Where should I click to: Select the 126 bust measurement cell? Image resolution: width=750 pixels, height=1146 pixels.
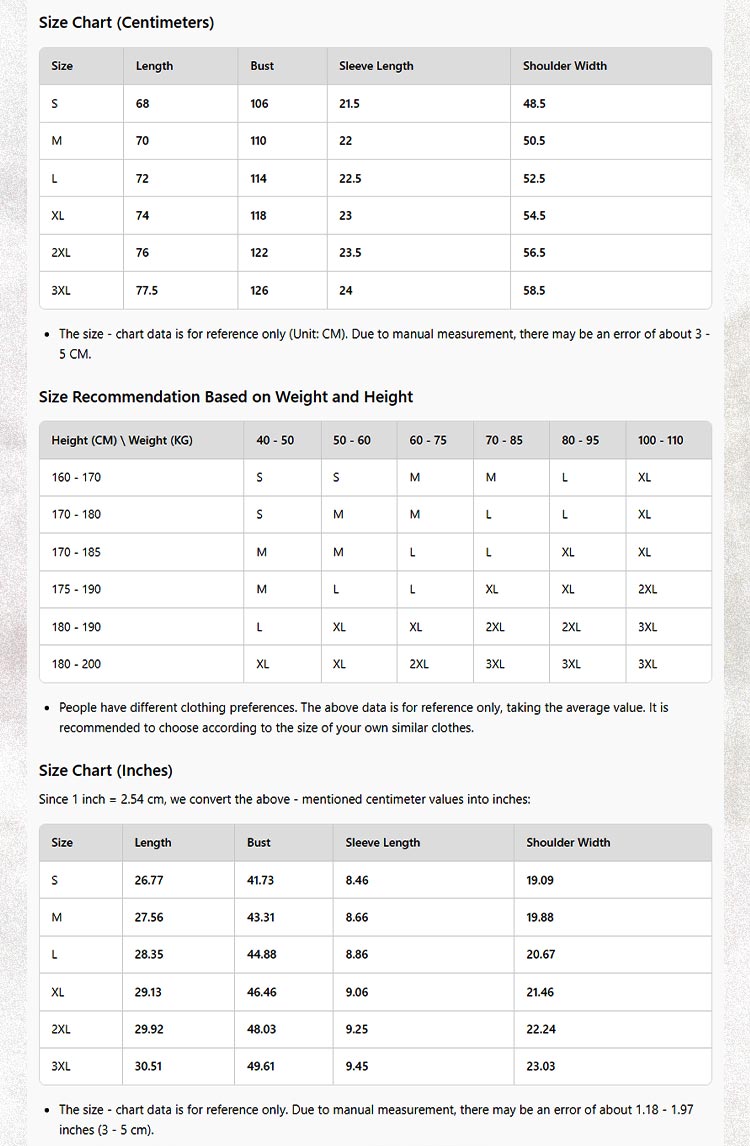click(x=259, y=291)
